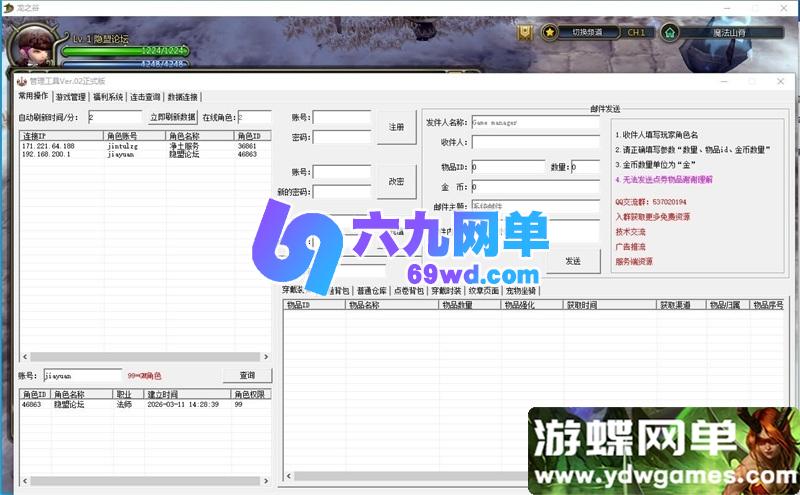Click the character list scrollbar left arrow
The width and height of the screenshot is (800, 495).
point(25,481)
